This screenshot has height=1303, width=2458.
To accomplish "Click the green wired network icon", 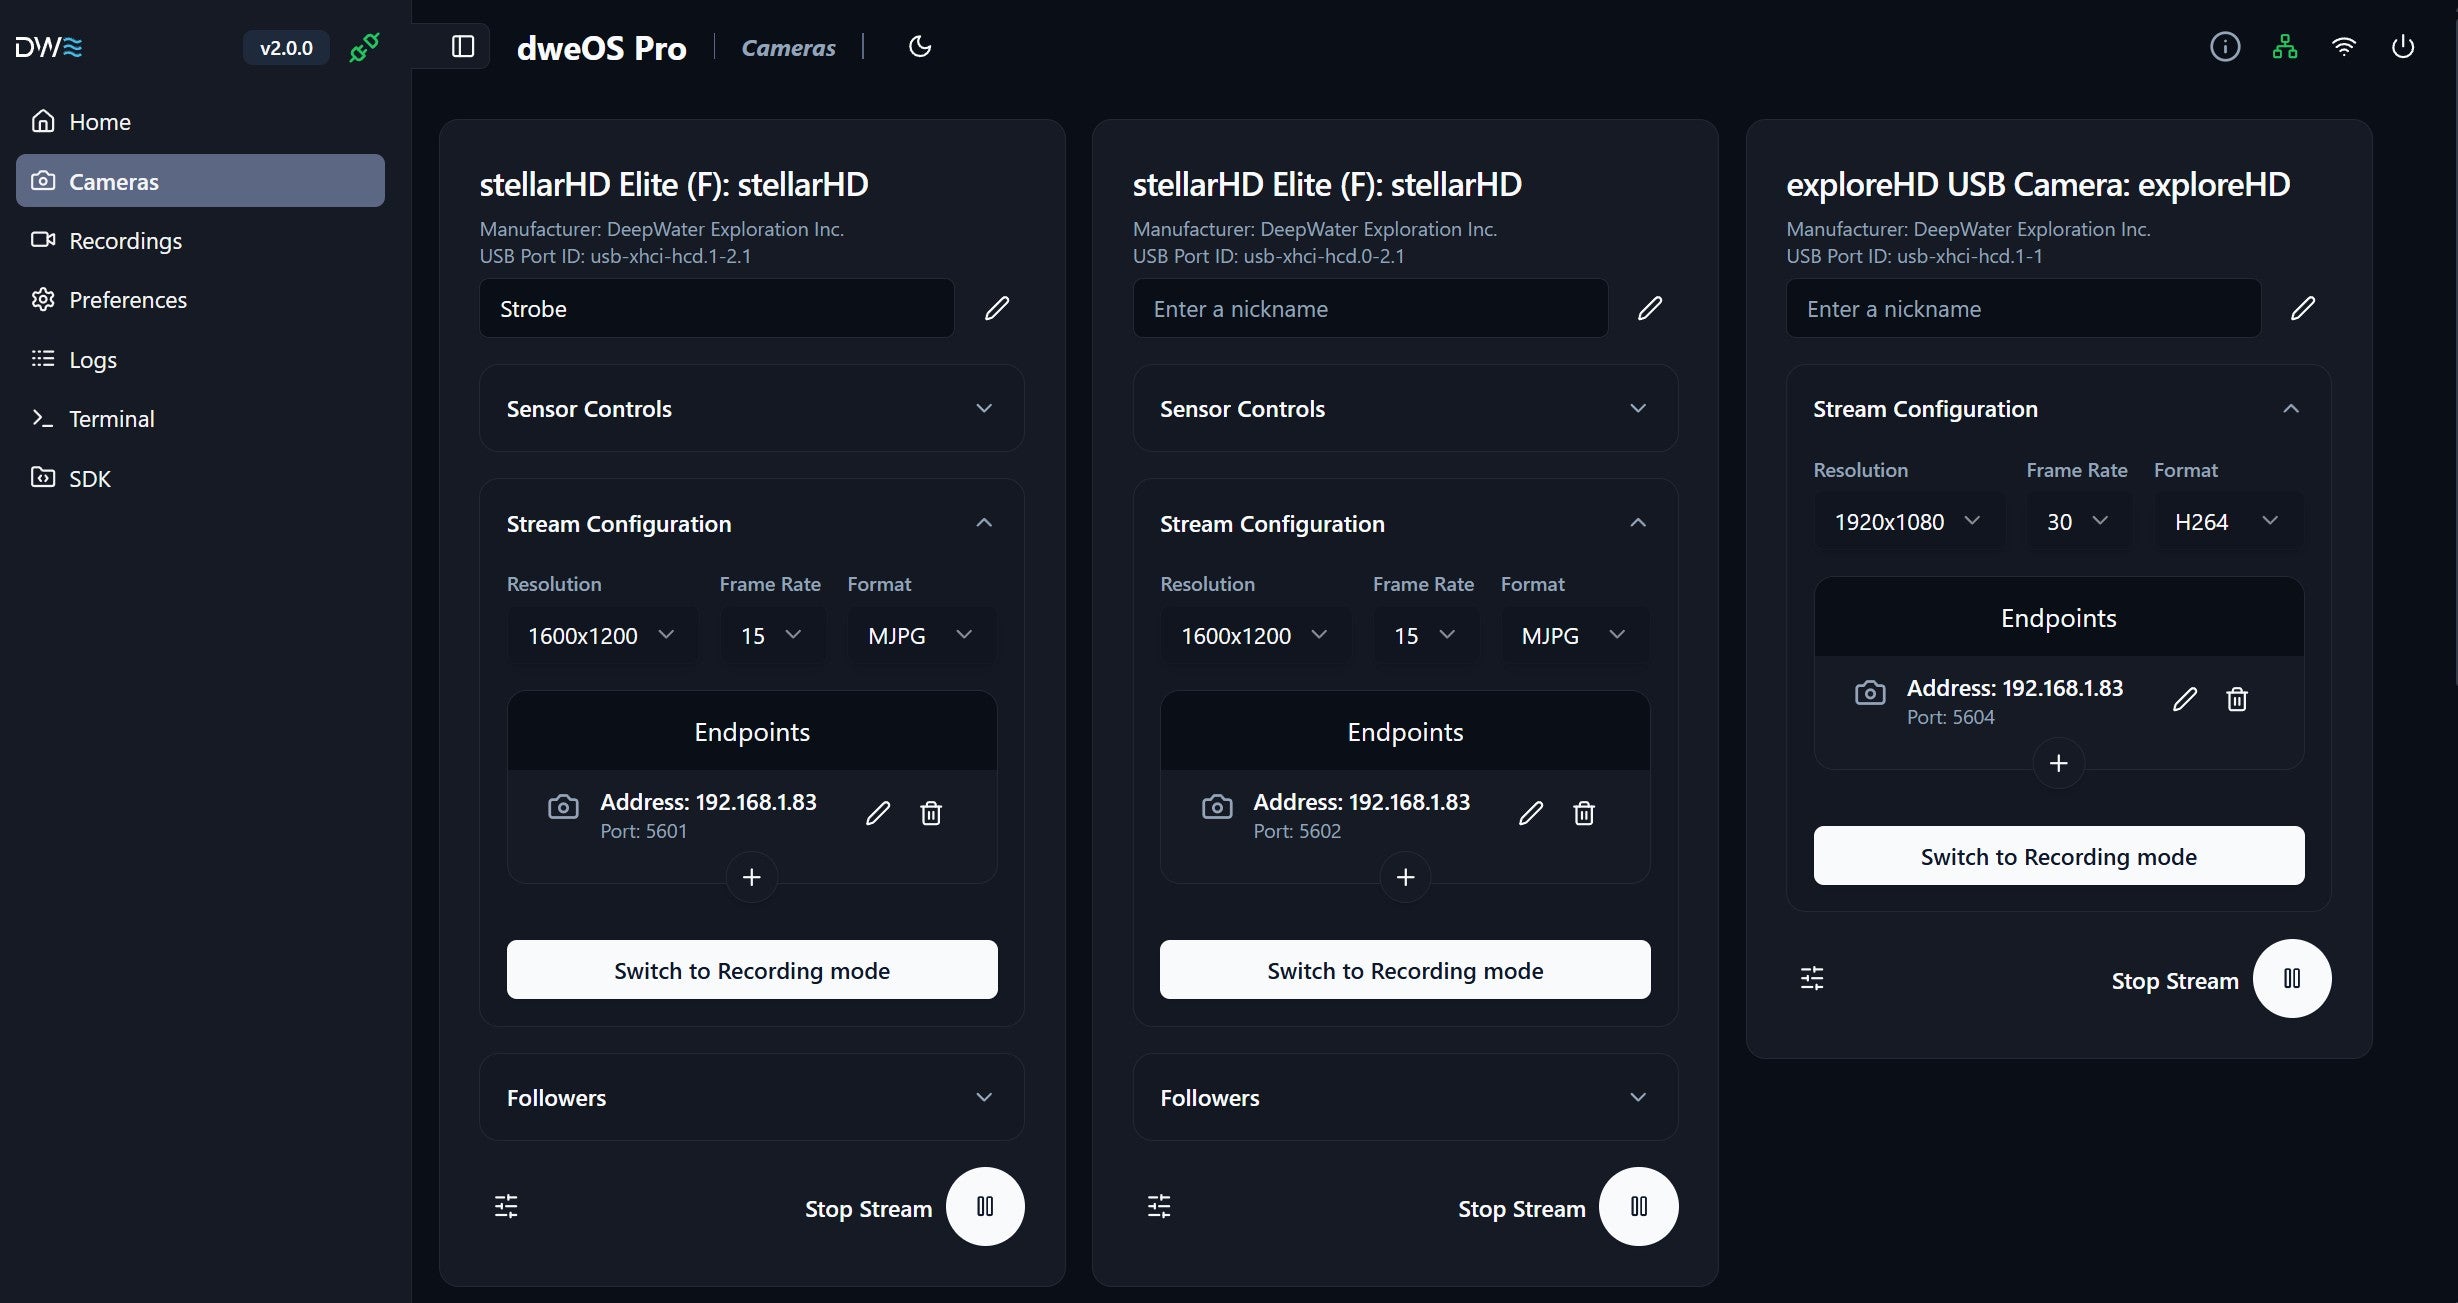I will coord(2284,47).
